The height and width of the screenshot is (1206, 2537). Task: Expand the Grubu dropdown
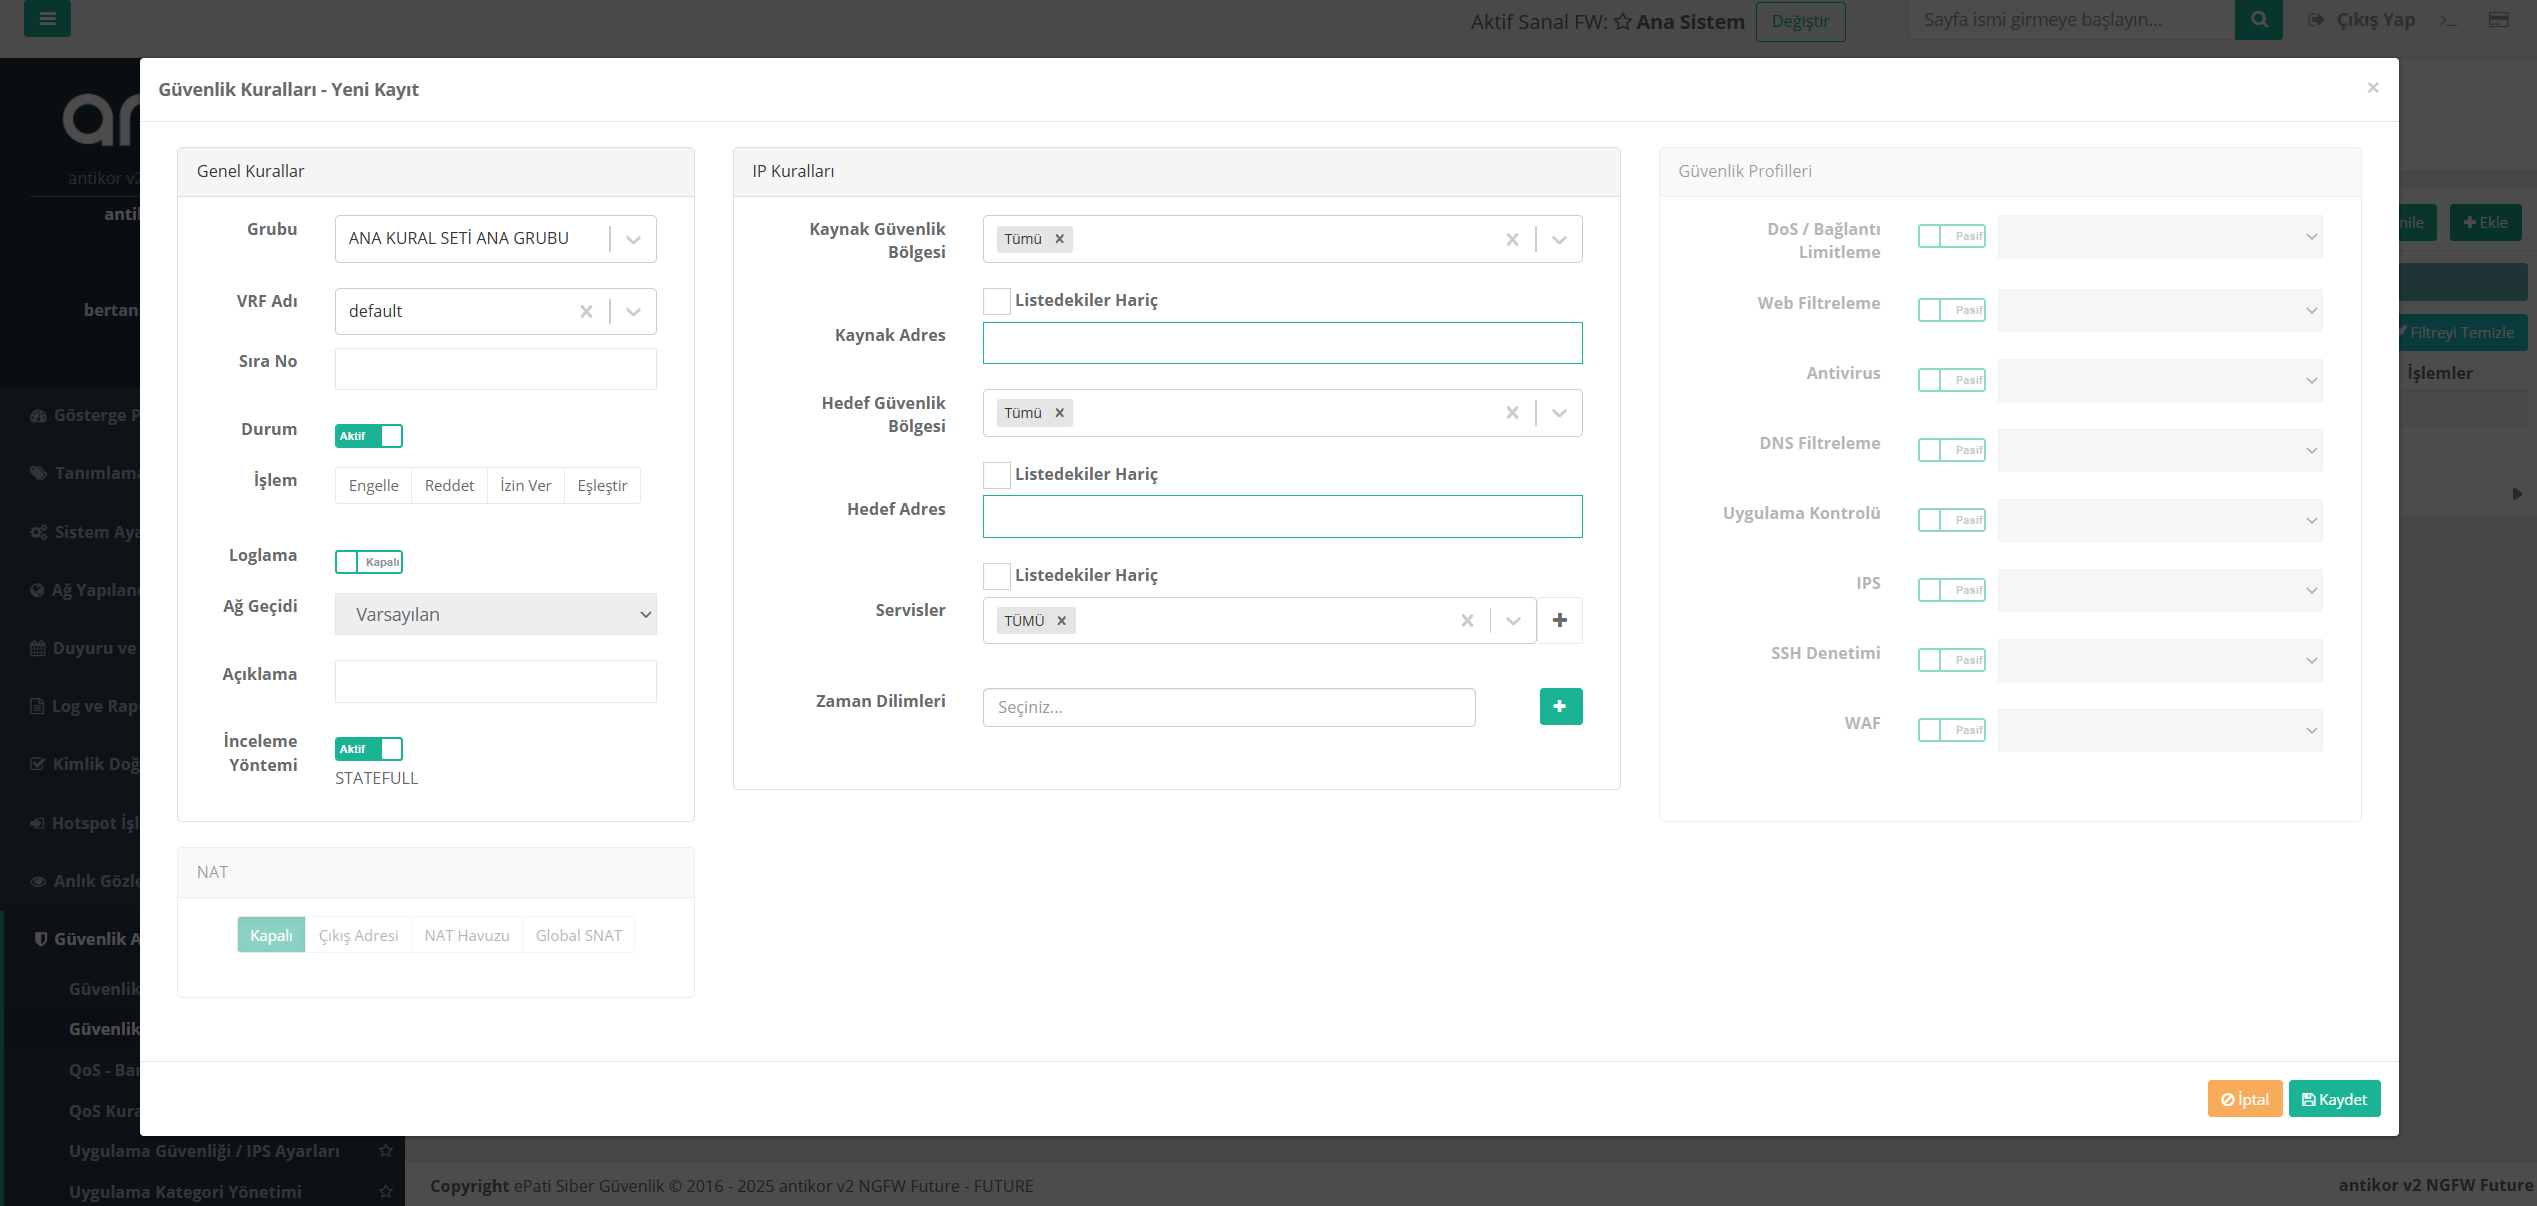(633, 239)
